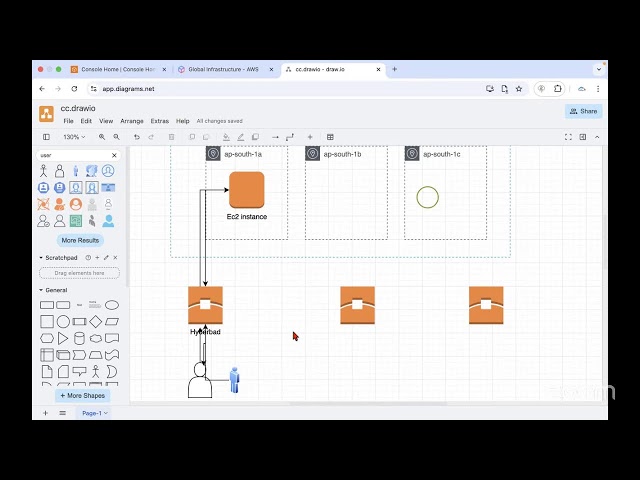Click the Scratchpad add plus icon
Screen dimensions: 640x480
coord(97,258)
